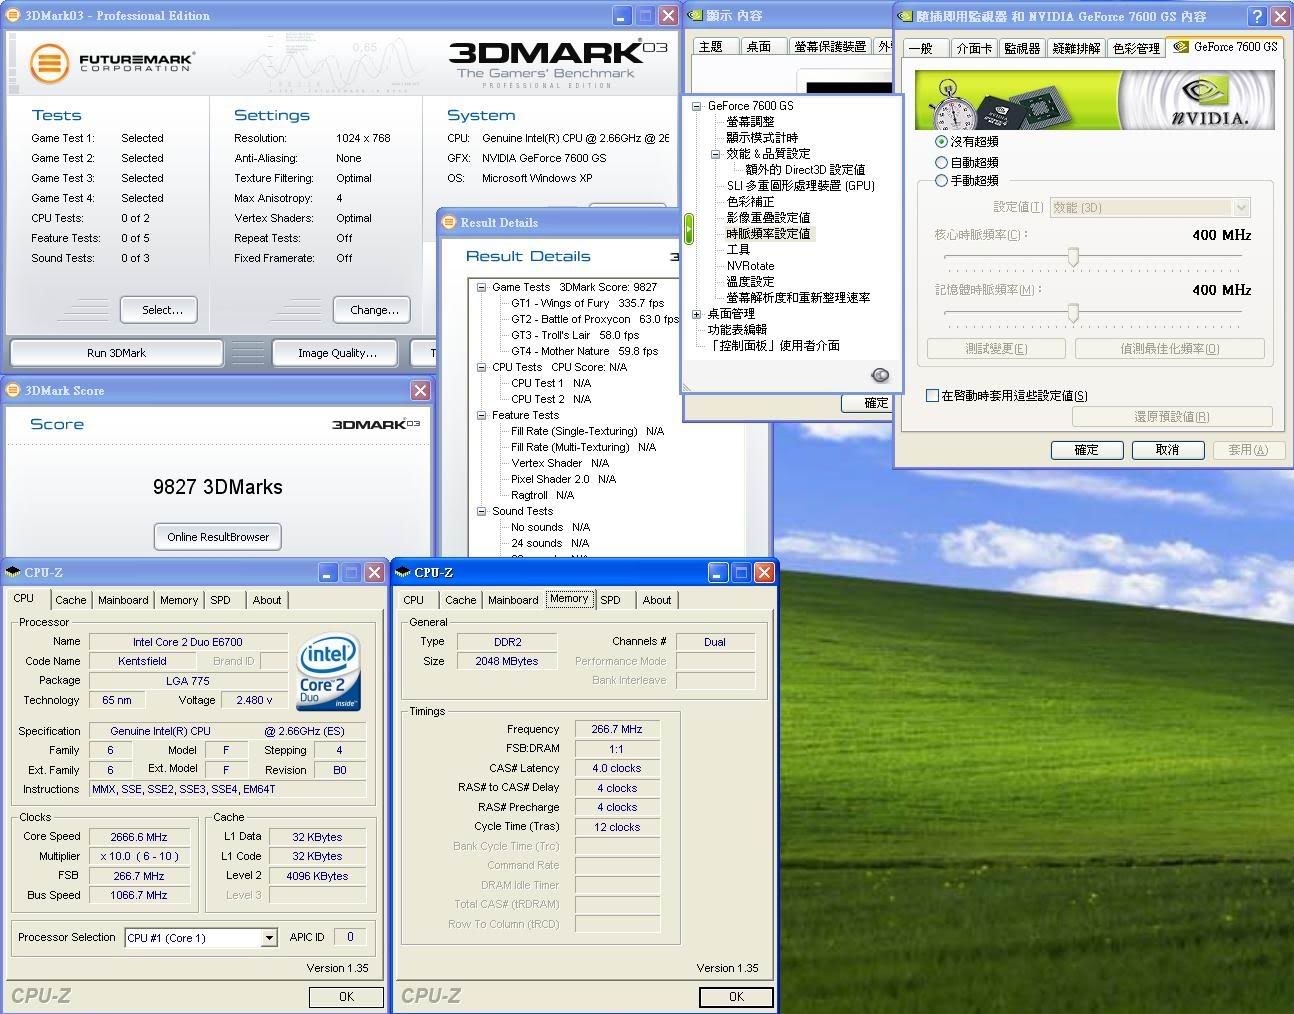Select 螢幕調整 in NVIDIA tree
Screen dimensions: 1294x1014
[x=750, y=122]
